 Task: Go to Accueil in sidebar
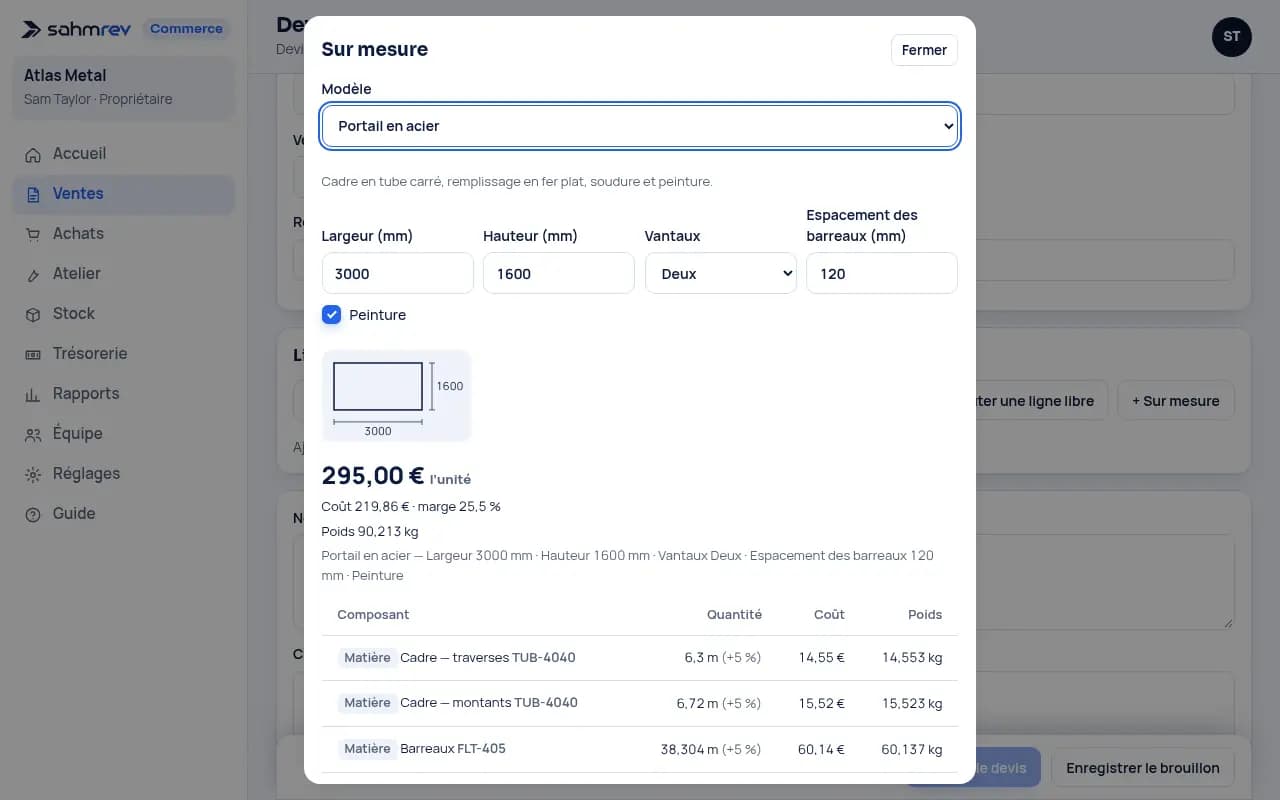coord(124,154)
